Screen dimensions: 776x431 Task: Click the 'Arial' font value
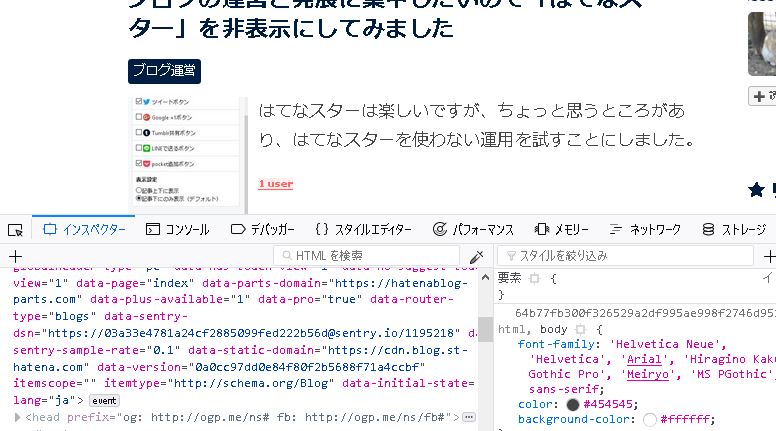coord(644,360)
